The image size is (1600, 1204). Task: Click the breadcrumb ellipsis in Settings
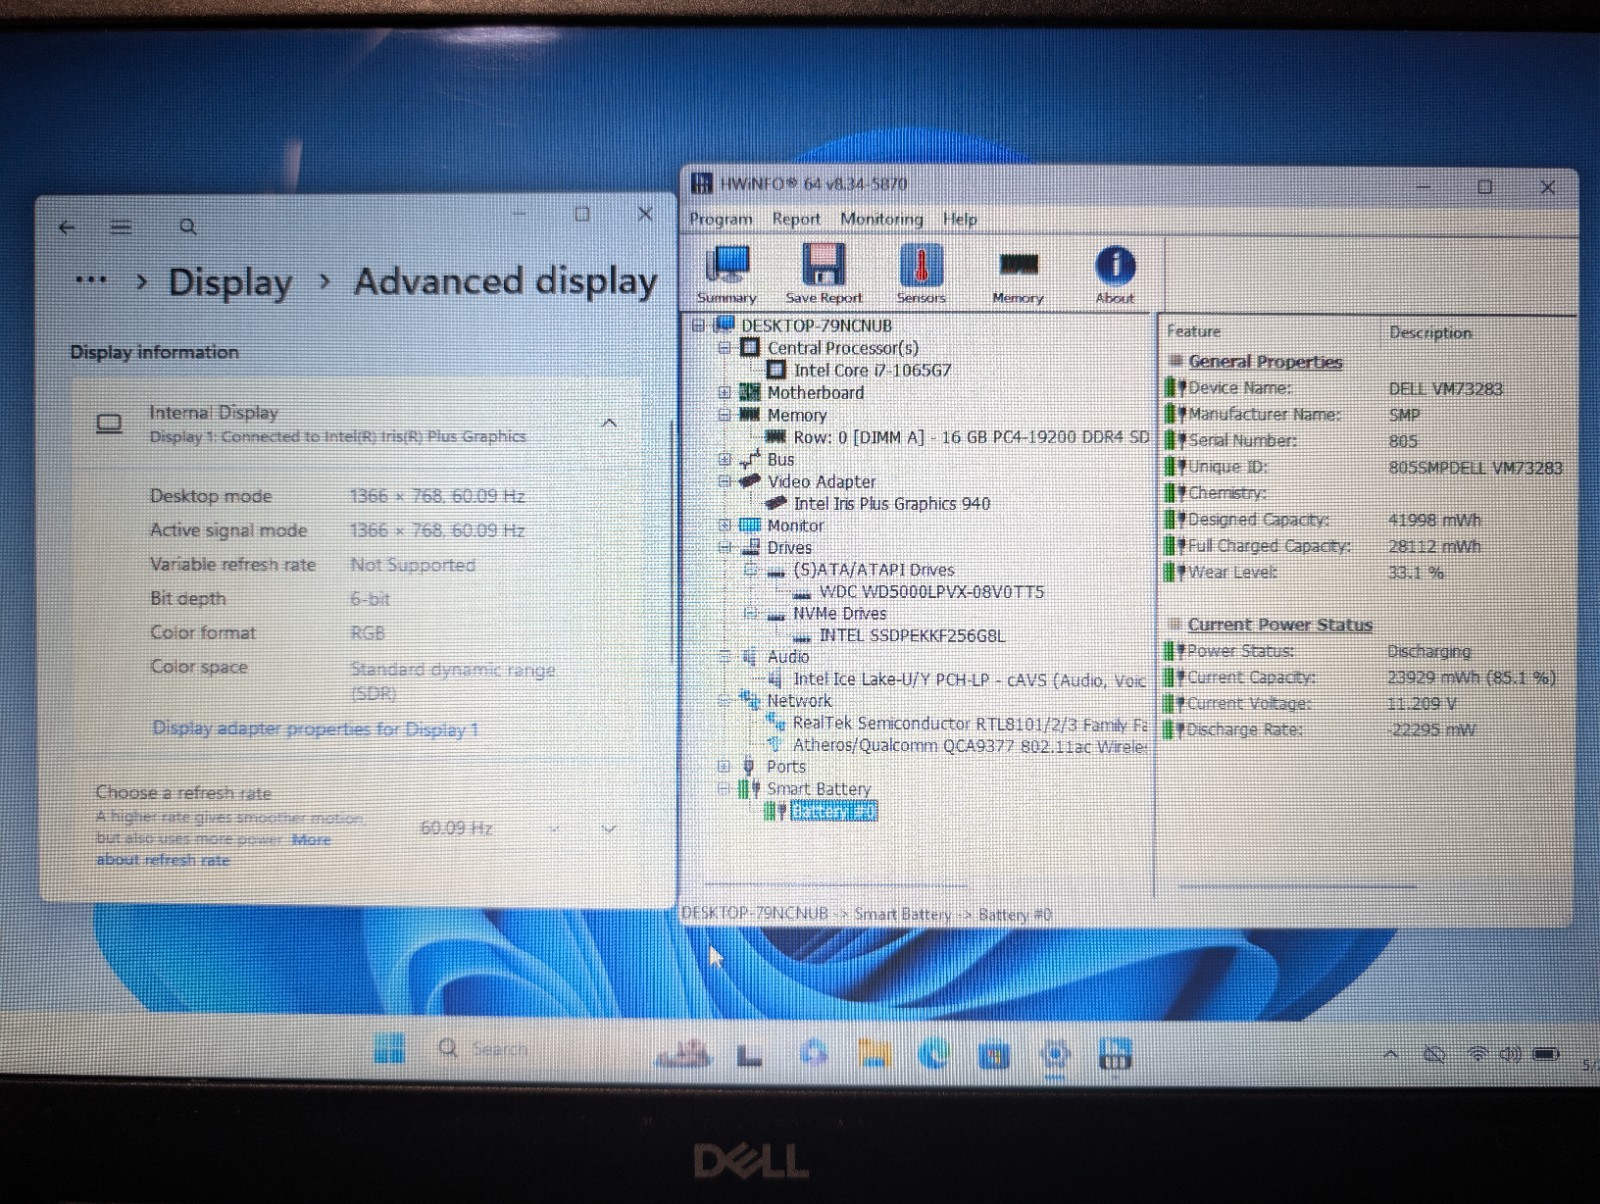click(91, 280)
